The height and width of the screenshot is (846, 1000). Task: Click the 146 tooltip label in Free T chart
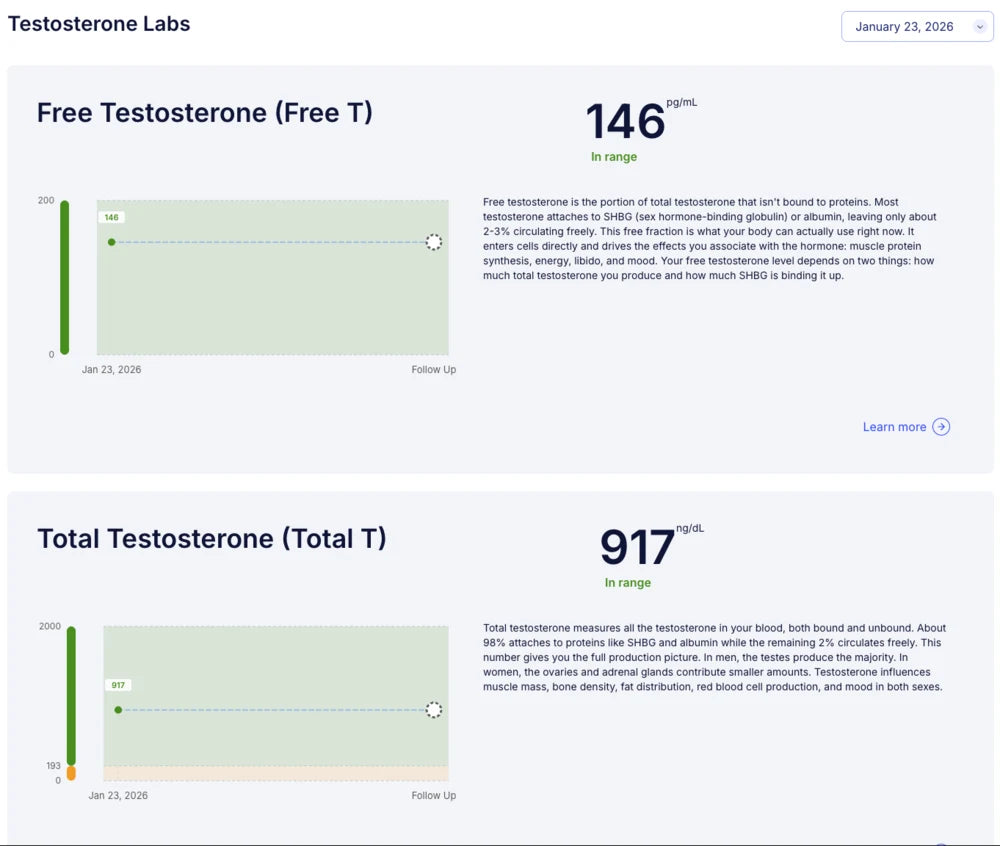(x=112, y=217)
